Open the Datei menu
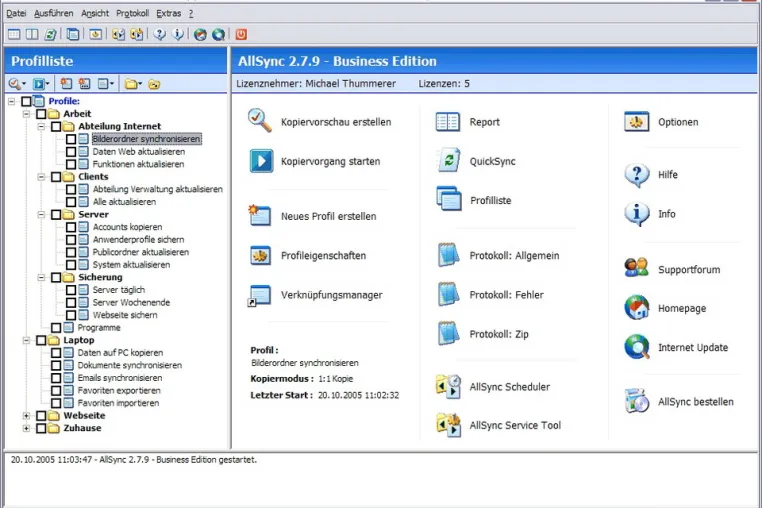This screenshot has width=762, height=508. [16, 14]
